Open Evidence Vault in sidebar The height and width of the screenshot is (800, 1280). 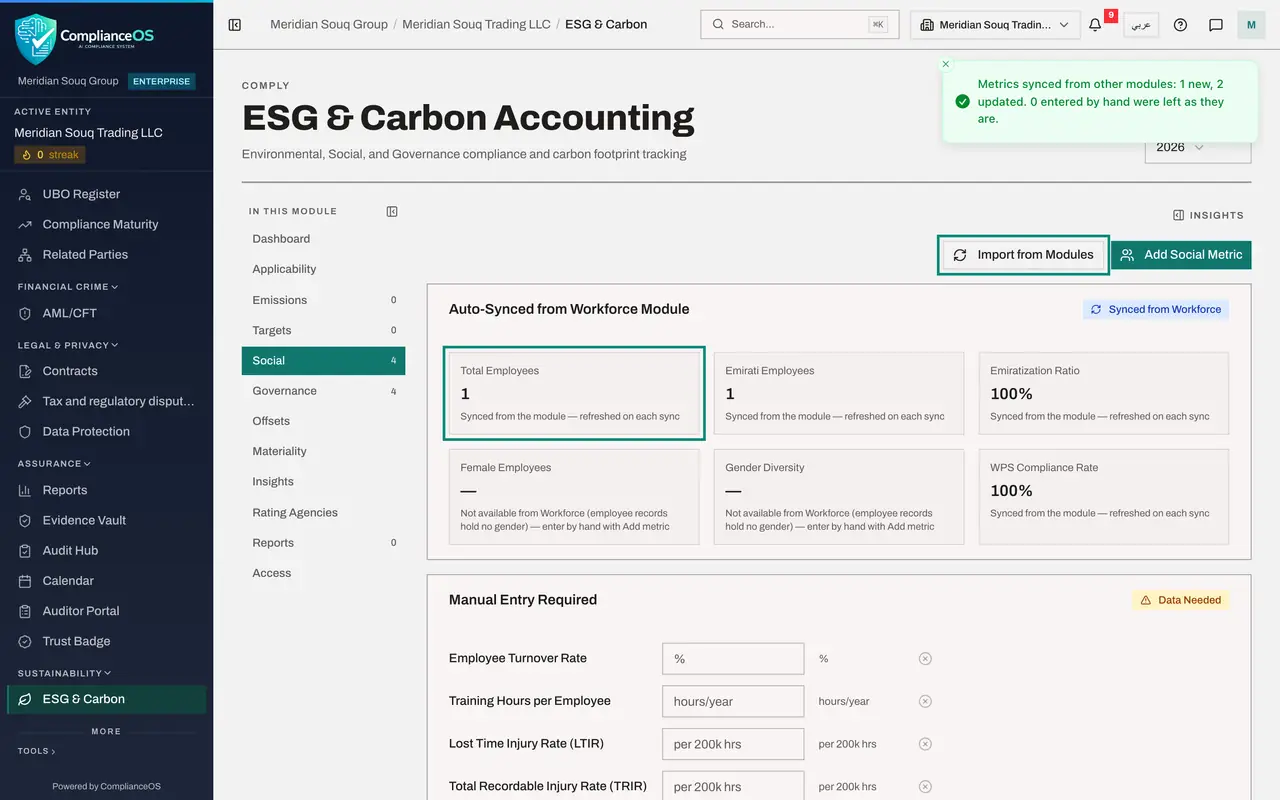point(106,520)
